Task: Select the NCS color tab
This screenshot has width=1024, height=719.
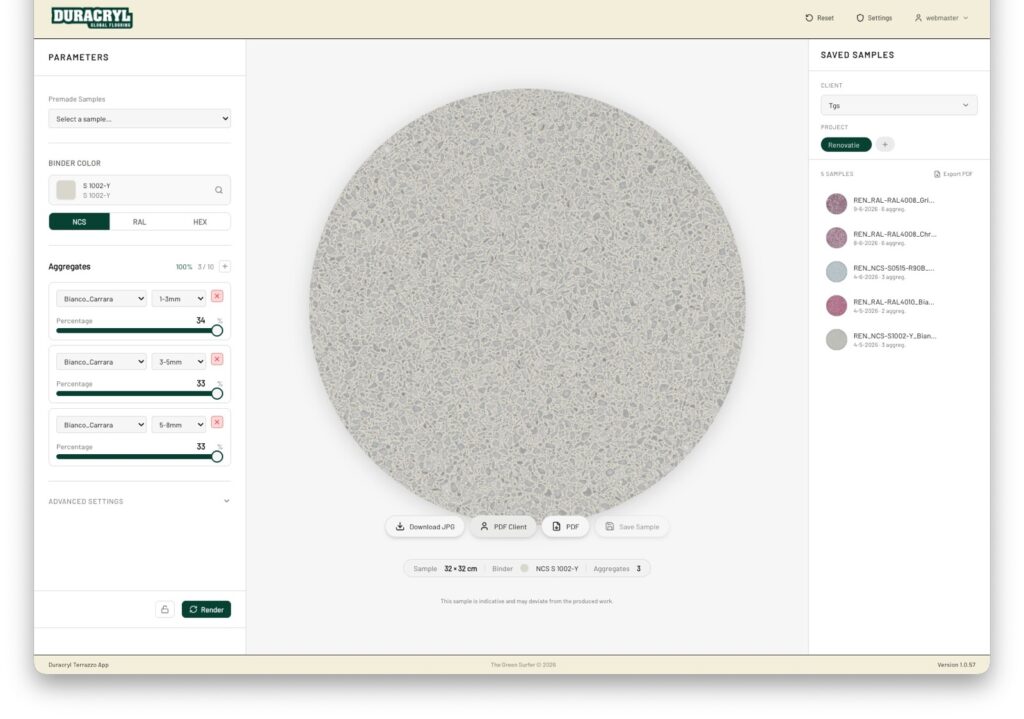Action: [79, 222]
